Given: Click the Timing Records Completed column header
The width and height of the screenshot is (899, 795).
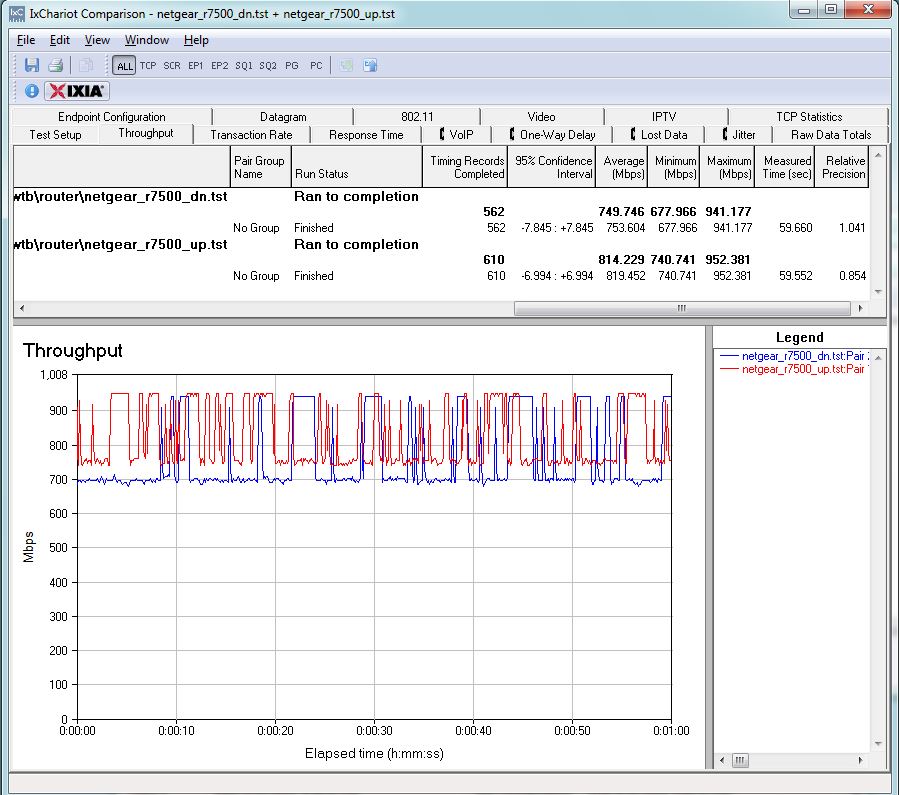Looking at the screenshot, I should 464,167.
